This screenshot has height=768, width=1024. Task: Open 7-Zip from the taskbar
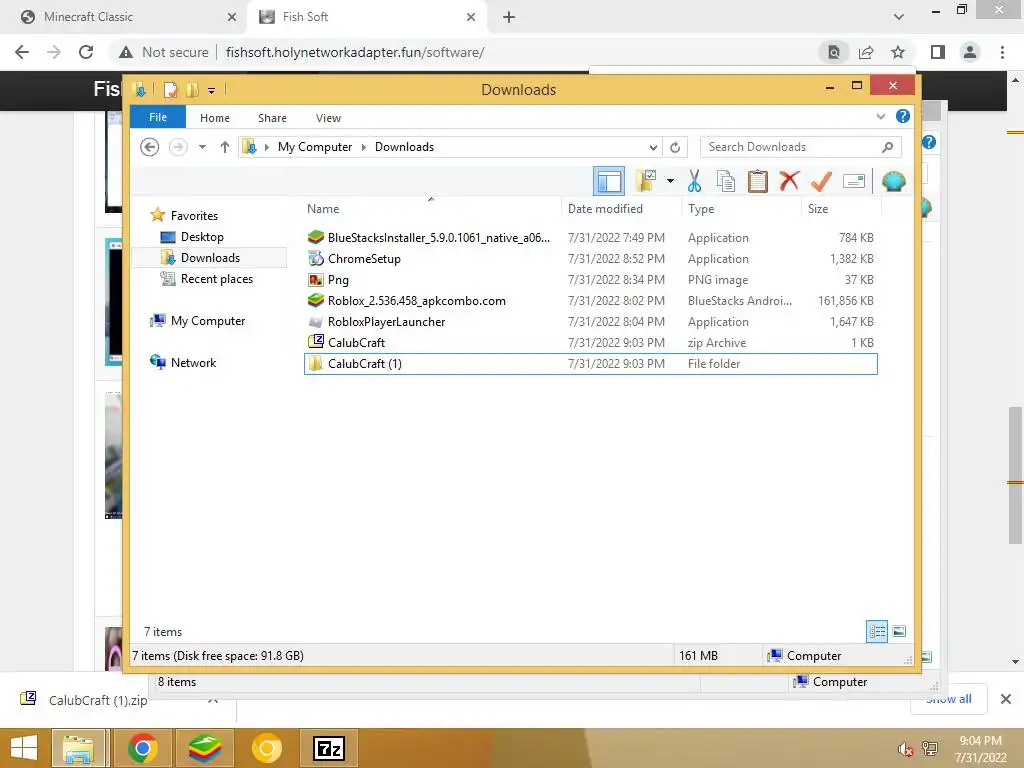(x=328, y=748)
